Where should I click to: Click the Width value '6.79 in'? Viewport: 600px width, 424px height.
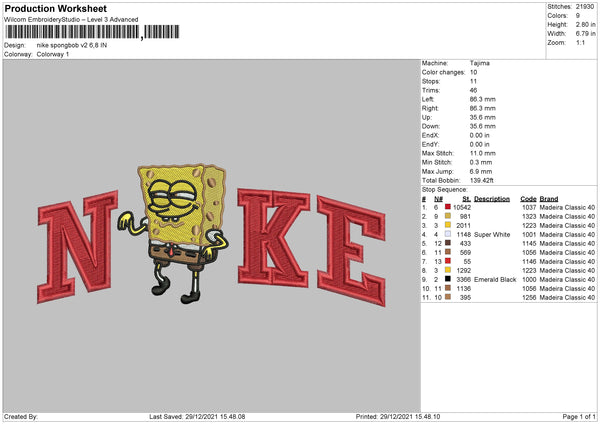pos(585,34)
